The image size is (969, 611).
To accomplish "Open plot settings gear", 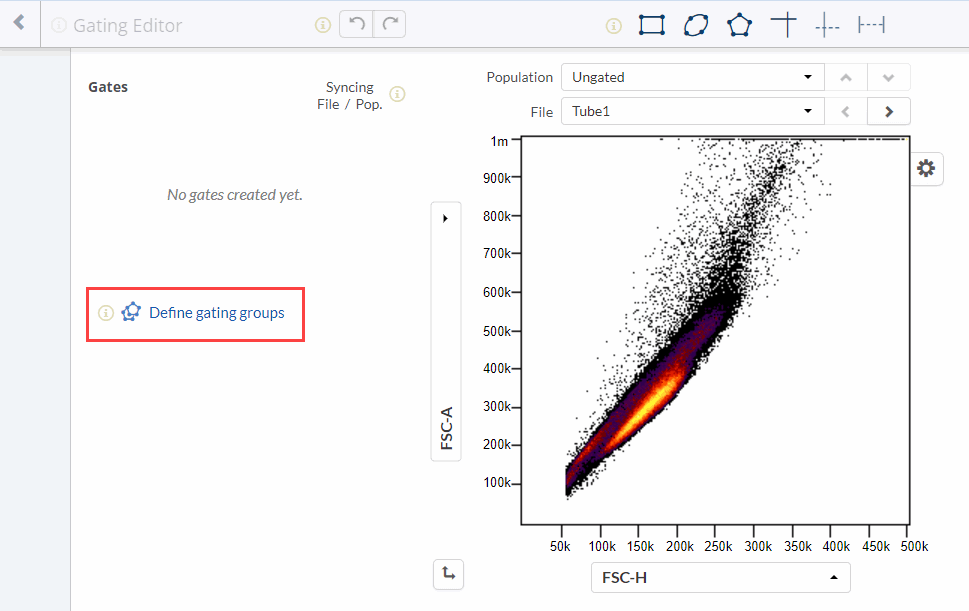I will pyautogui.click(x=926, y=169).
